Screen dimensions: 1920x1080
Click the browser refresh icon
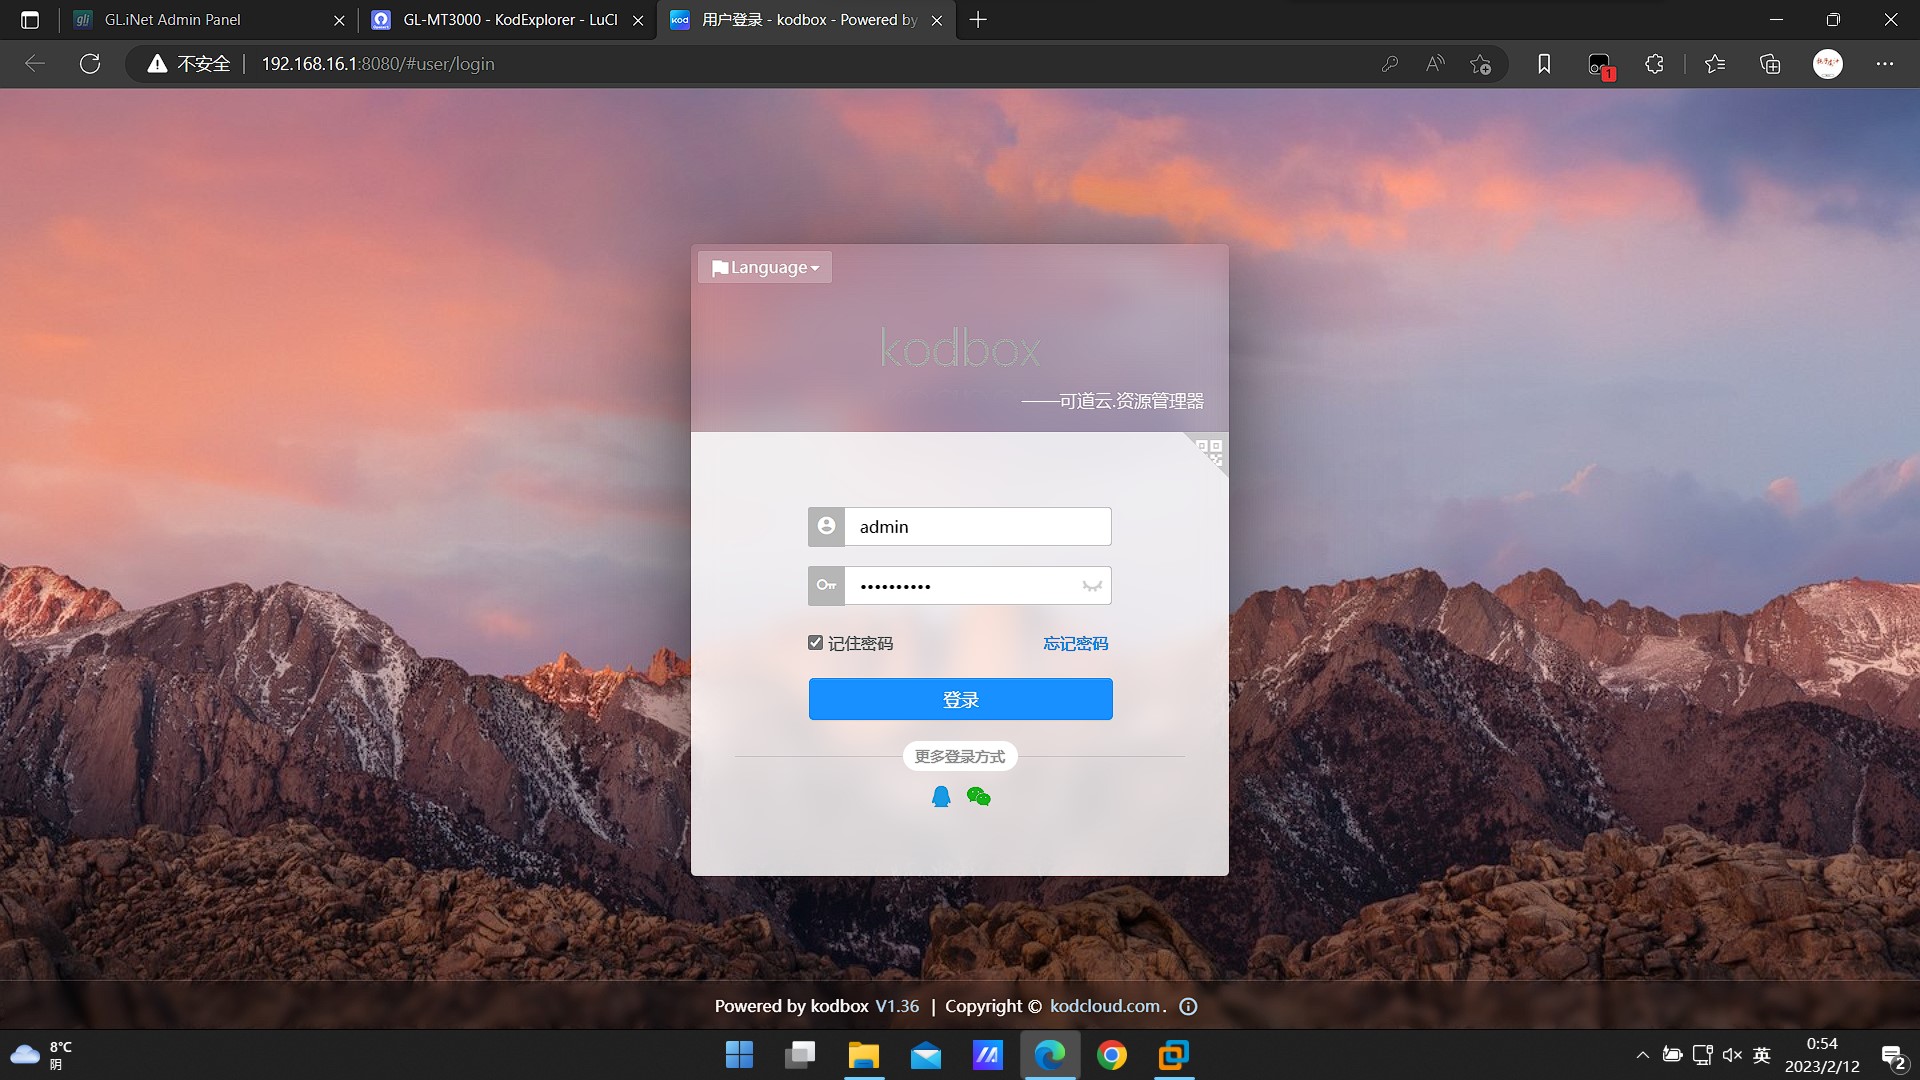pos(90,64)
